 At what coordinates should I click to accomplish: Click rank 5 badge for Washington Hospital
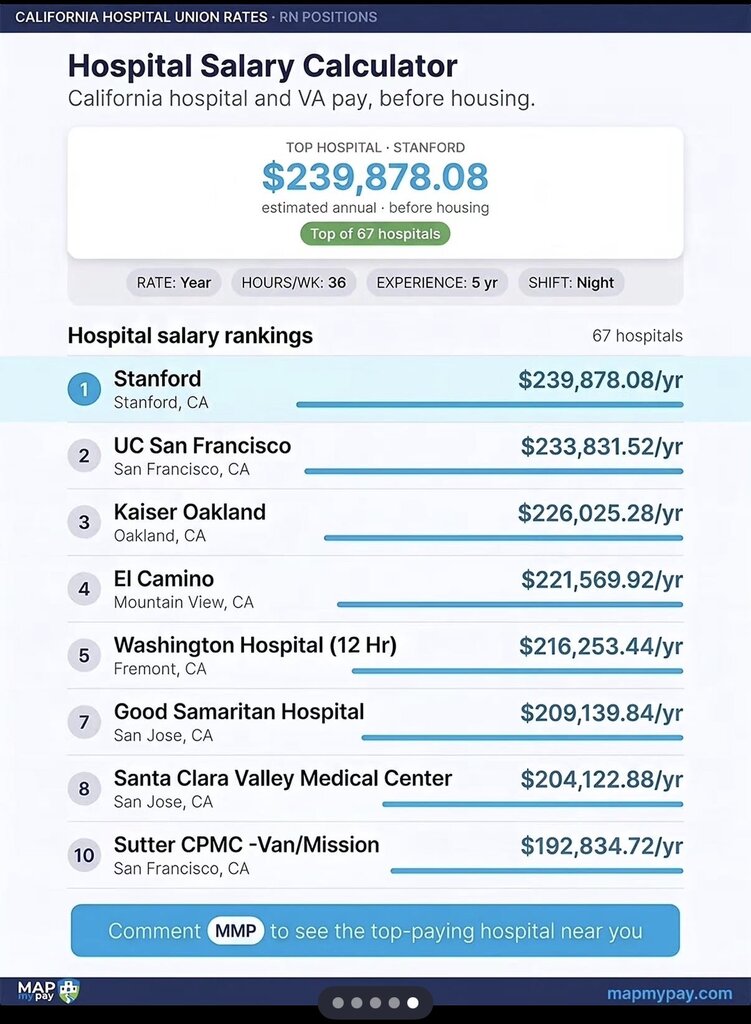[x=84, y=655]
